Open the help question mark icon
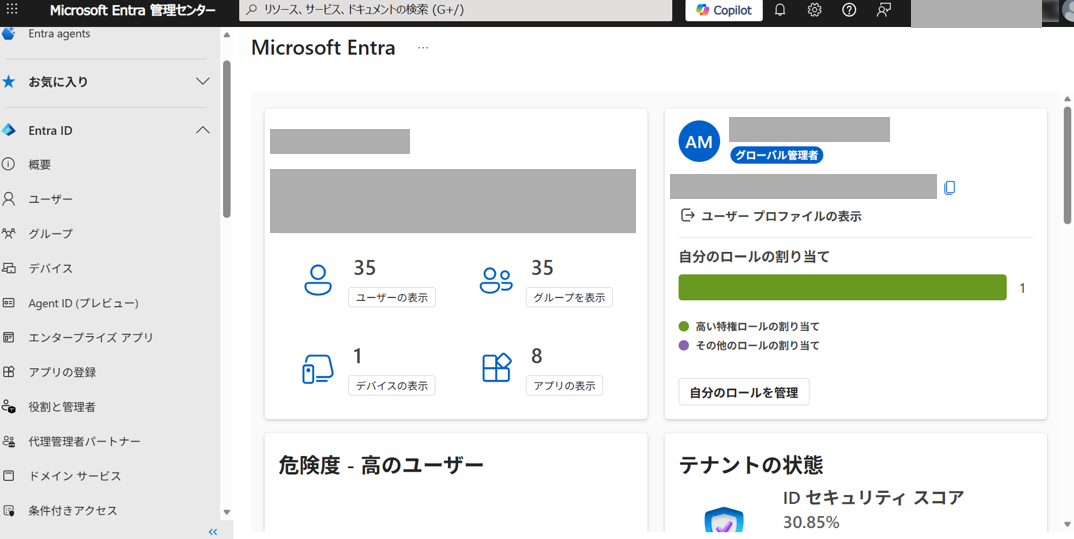 click(849, 10)
